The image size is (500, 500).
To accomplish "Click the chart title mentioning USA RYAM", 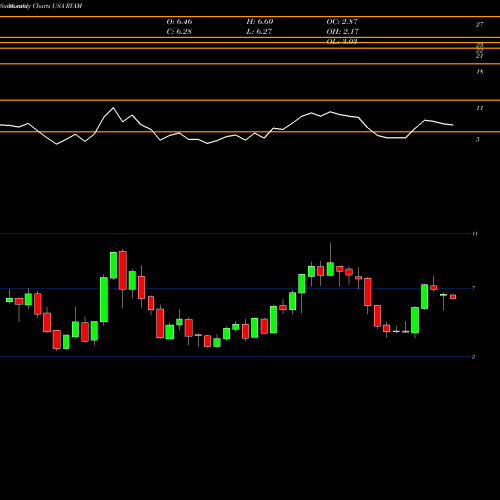I will click(x=41, y=6).
